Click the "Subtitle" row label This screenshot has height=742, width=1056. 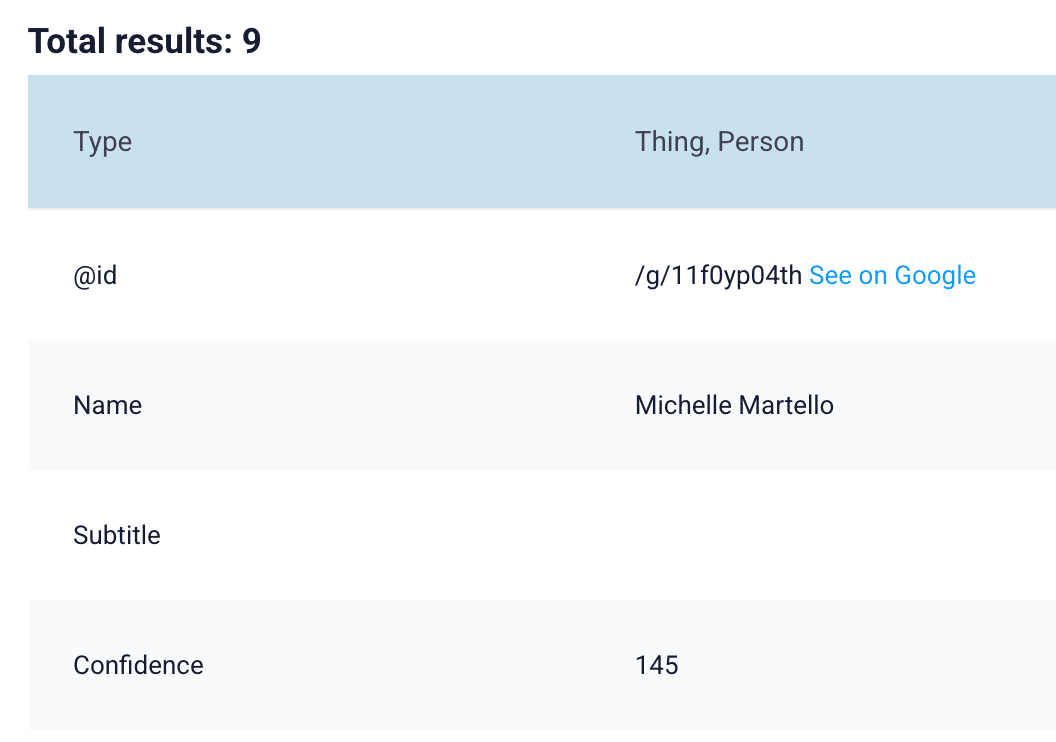(x=117, y=535)
